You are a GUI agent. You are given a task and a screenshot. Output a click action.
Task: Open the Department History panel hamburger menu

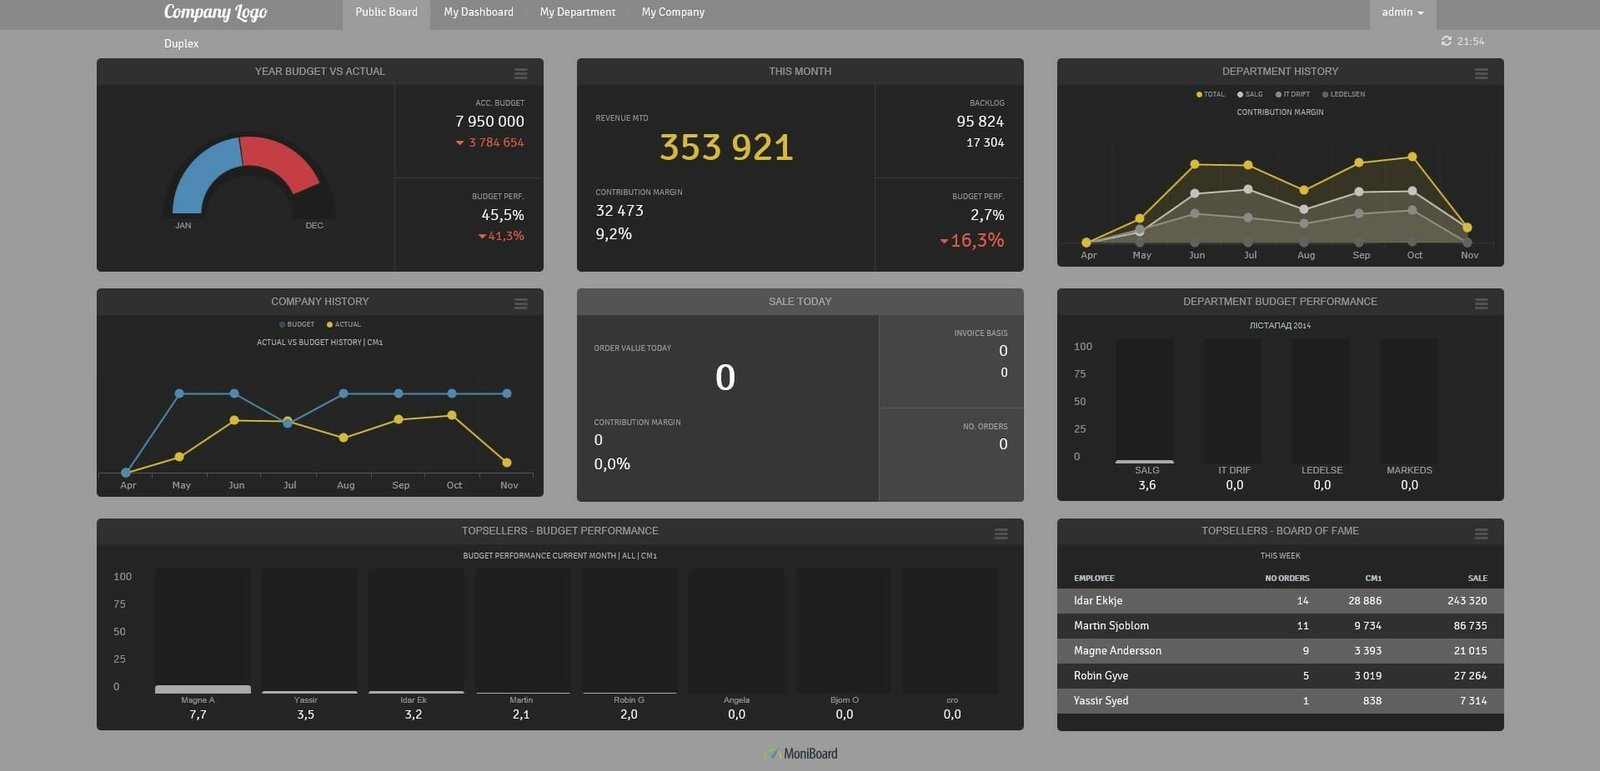[x=1480, y=73]
